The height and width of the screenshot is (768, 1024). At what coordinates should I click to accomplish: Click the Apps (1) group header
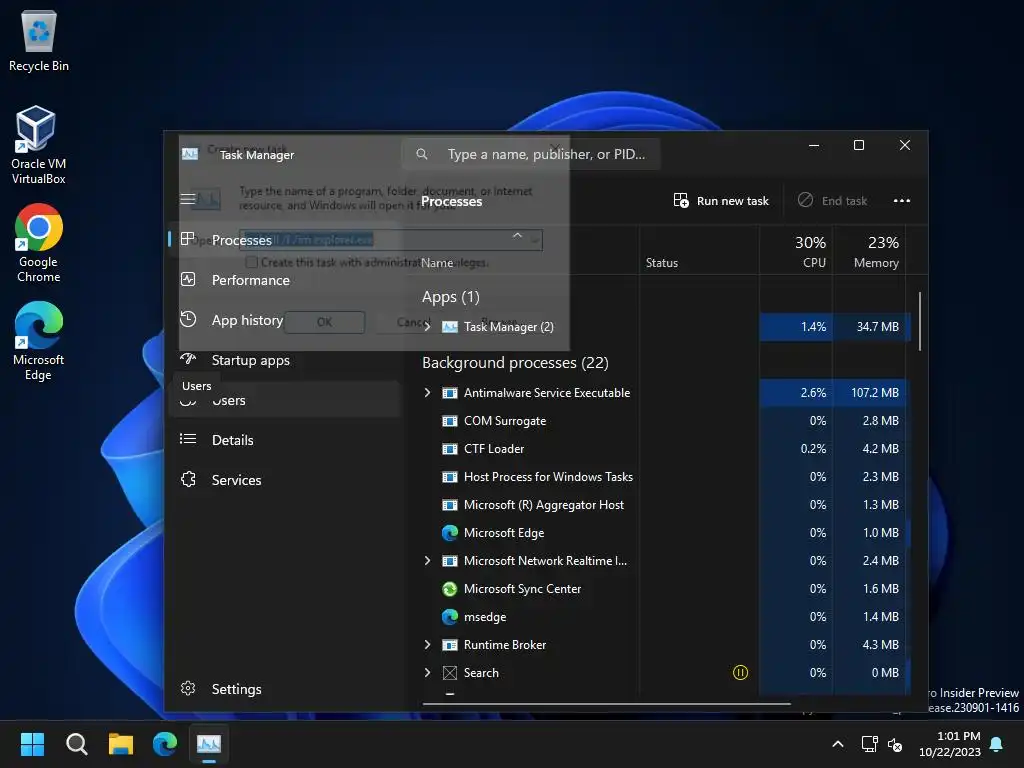point(451,297)
